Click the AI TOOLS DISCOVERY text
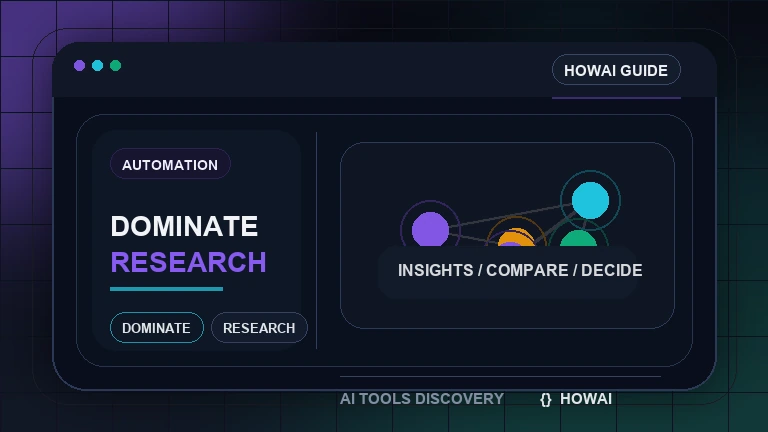The width and height of the screenshot is (768, 432). [422, 399]
